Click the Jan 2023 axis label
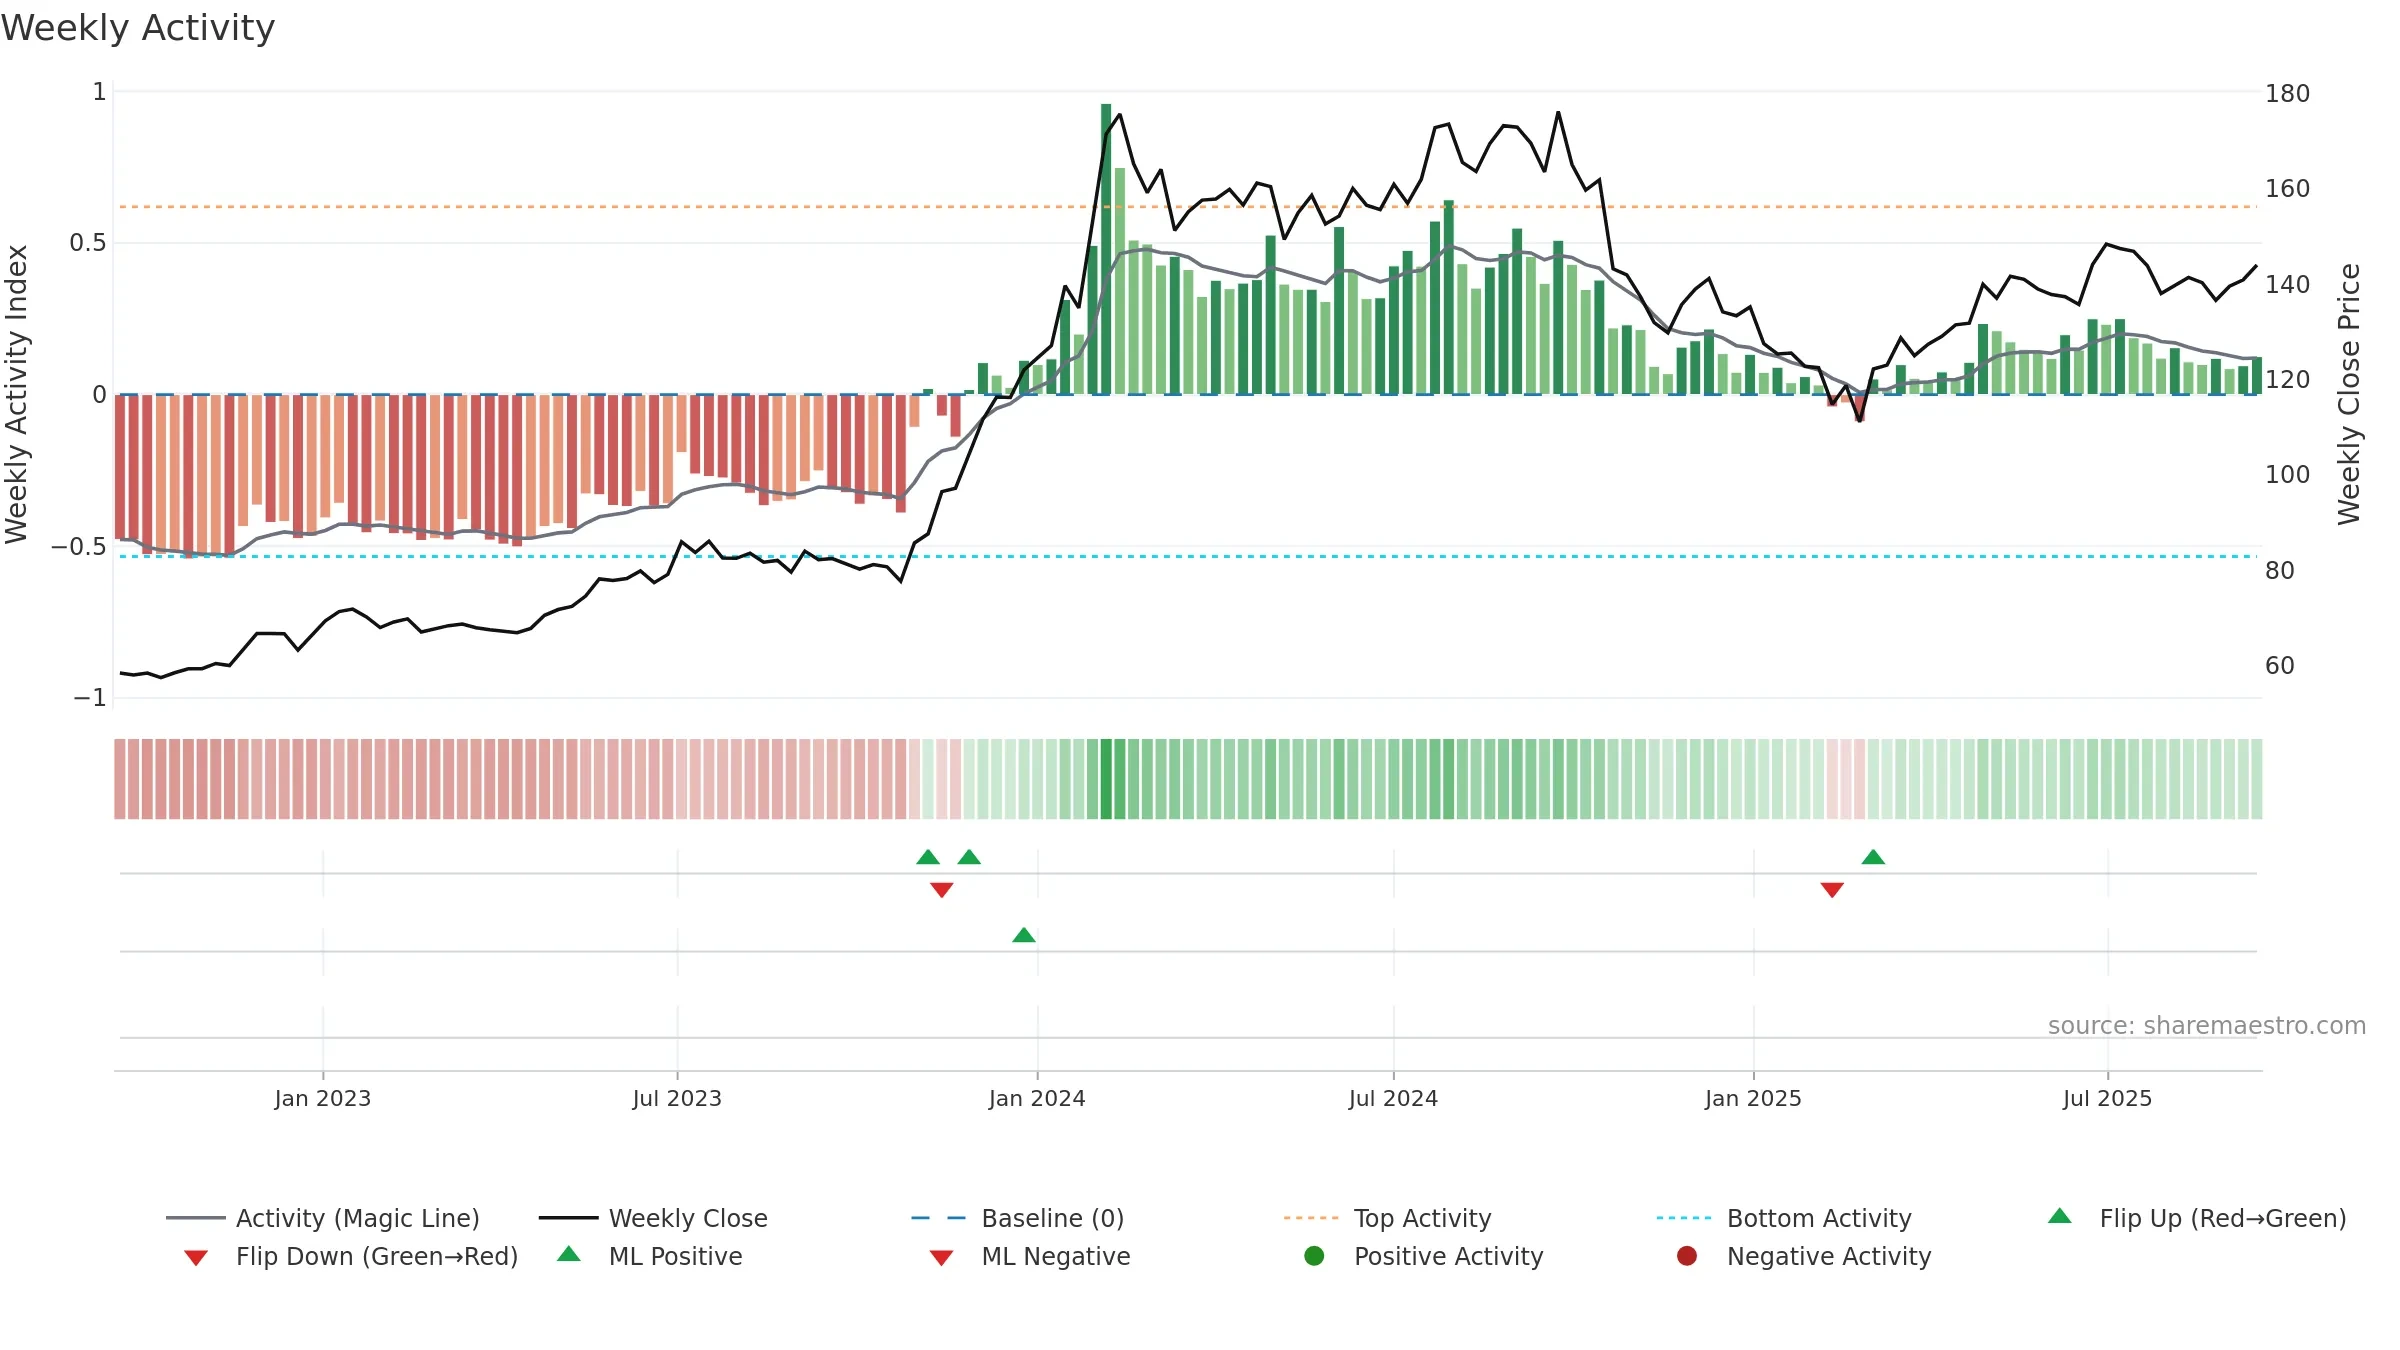This screenshot has height=1350, width=2400. (323, 1098)
